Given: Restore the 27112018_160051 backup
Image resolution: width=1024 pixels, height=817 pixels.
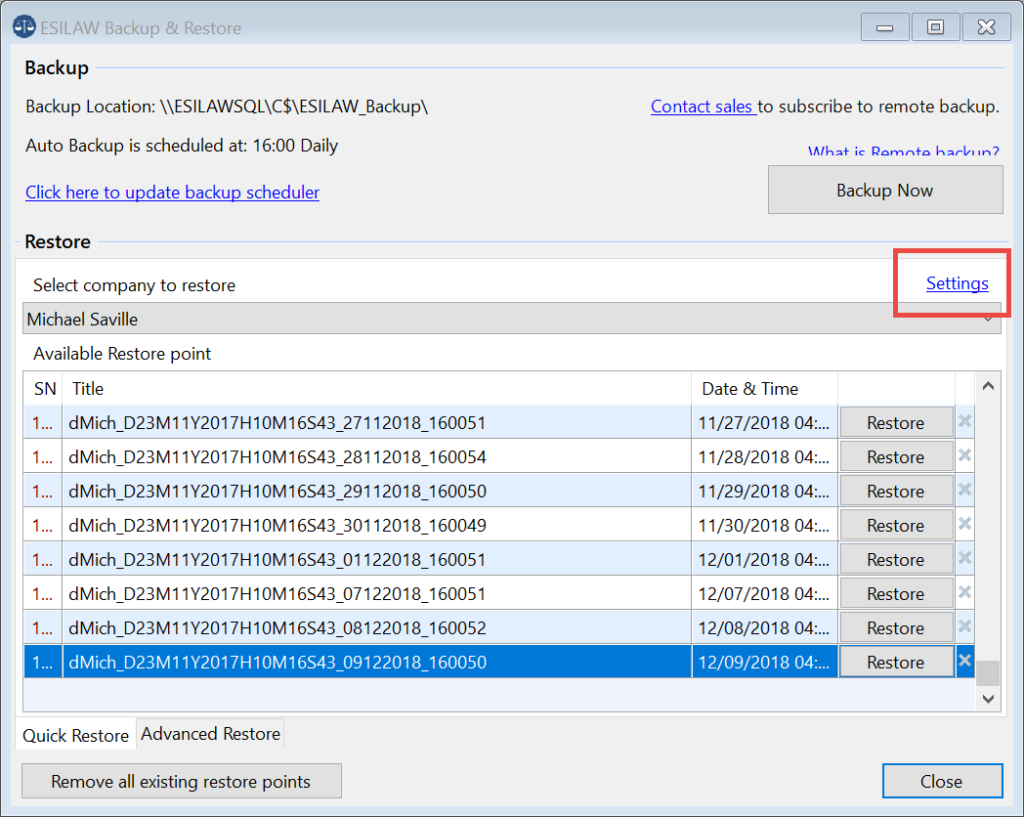Looking at the screenshot, I should 895,423.
